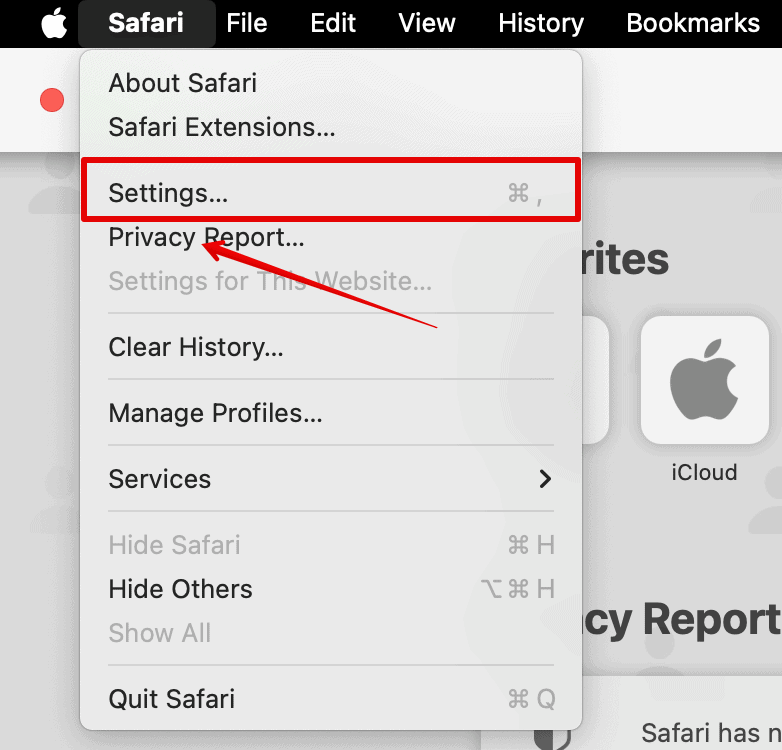Viewport: 782px width, 750px height.
Task: Open the Apple menu
Action: click(53, 23)
